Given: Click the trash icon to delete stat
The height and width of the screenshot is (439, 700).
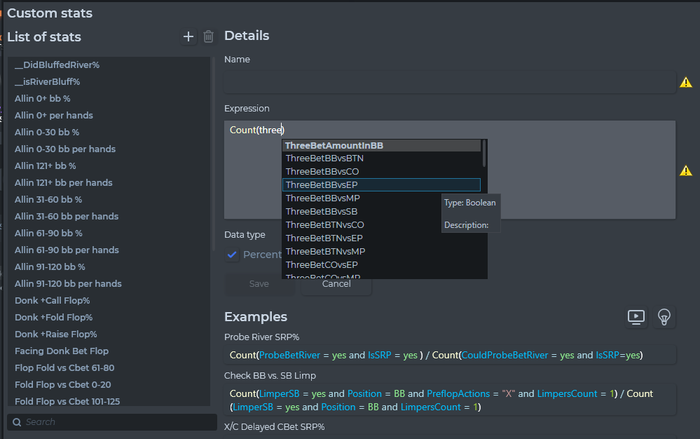Looking at the screenshot, I should pos(208,37).
